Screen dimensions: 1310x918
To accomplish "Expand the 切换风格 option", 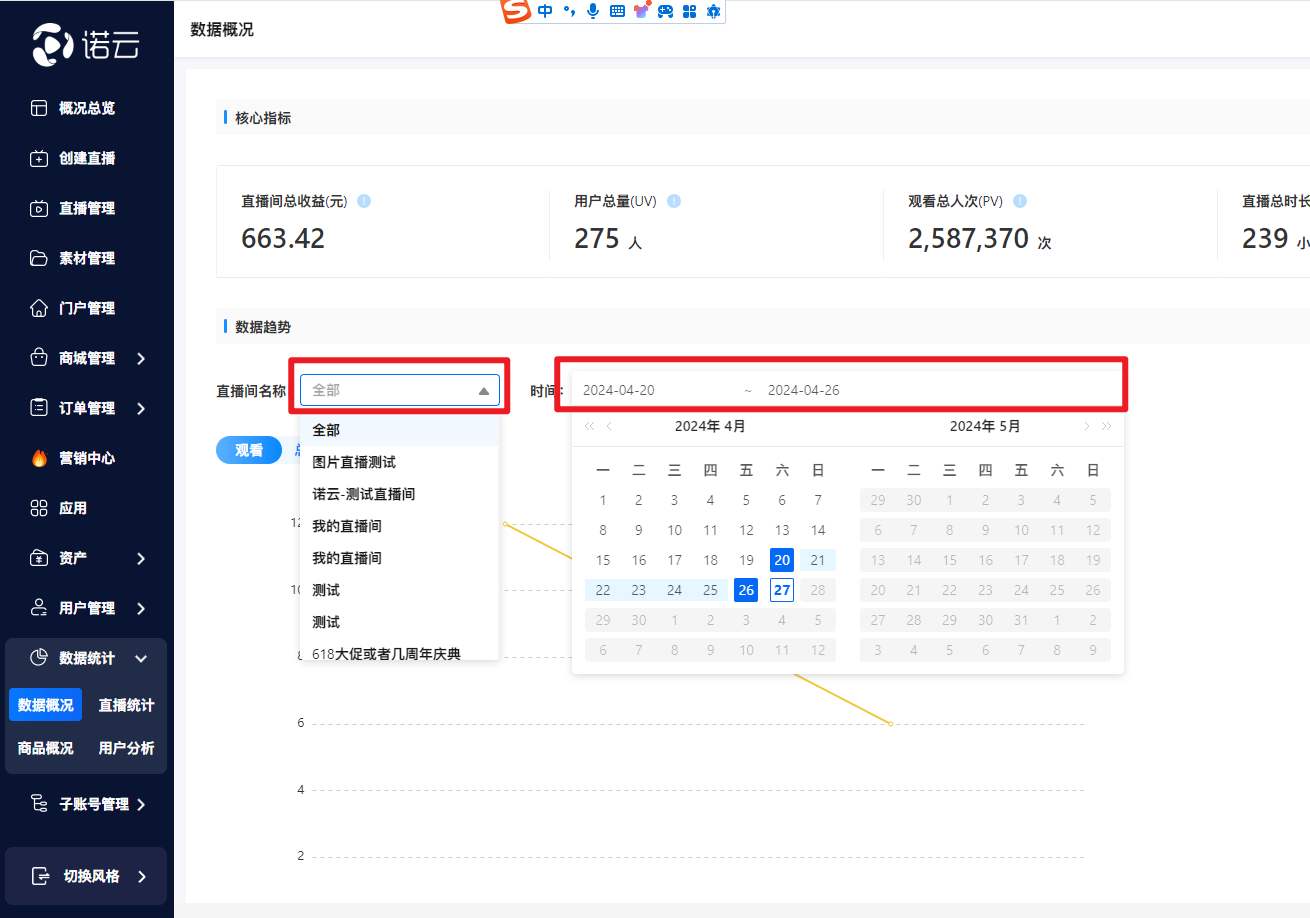I will click(x=141, y=876).
